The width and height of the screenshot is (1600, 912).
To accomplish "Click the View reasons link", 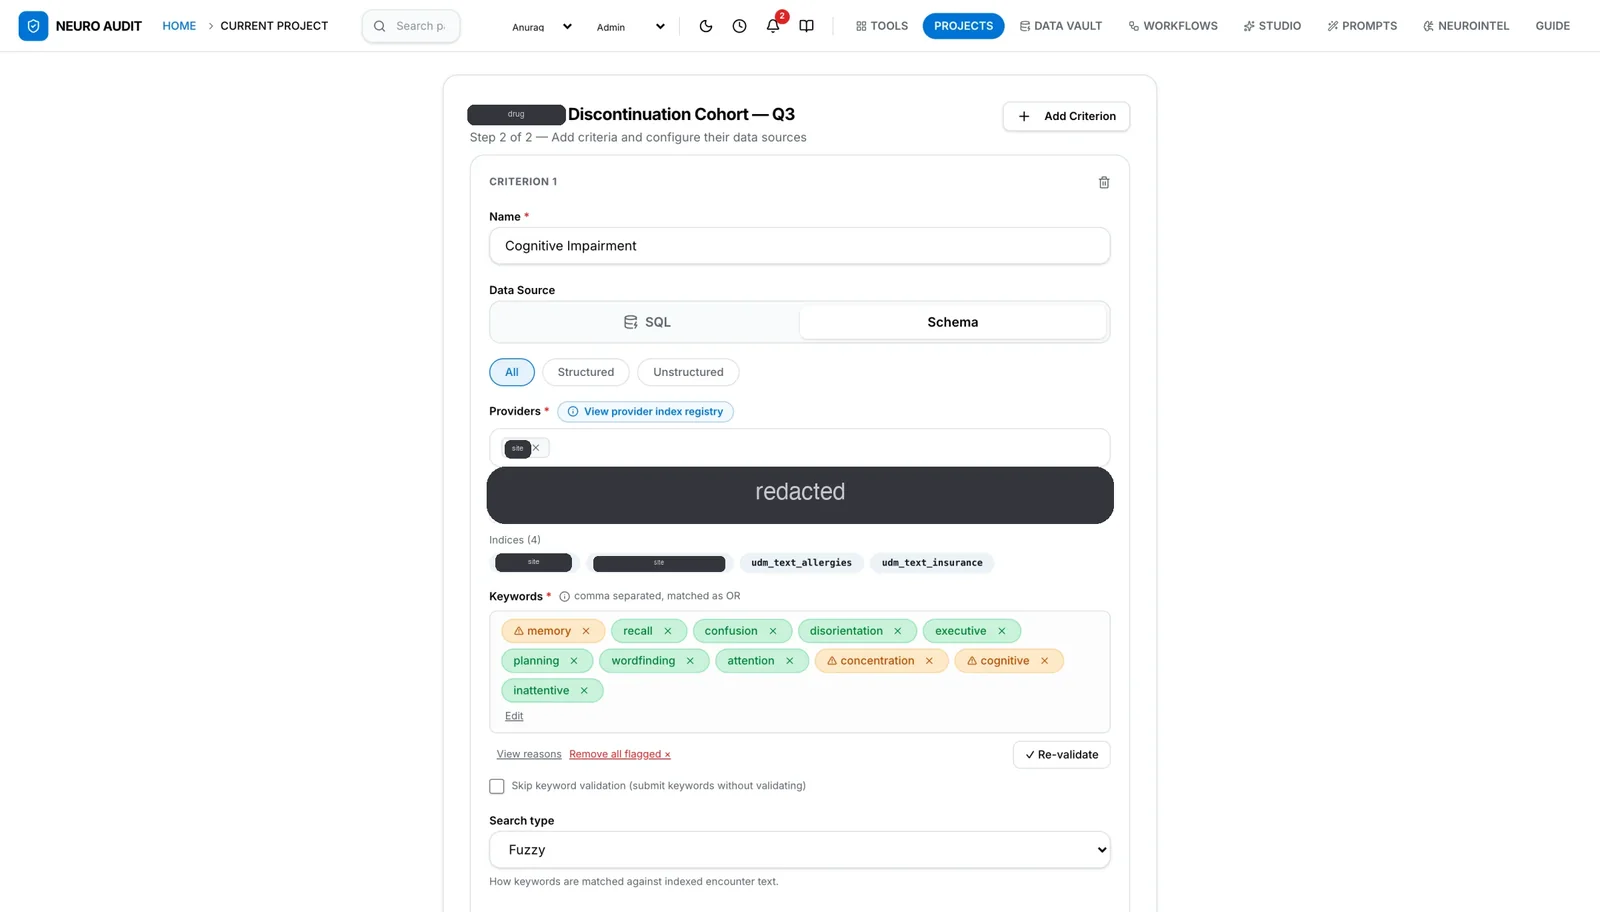I will click(529, 755).
